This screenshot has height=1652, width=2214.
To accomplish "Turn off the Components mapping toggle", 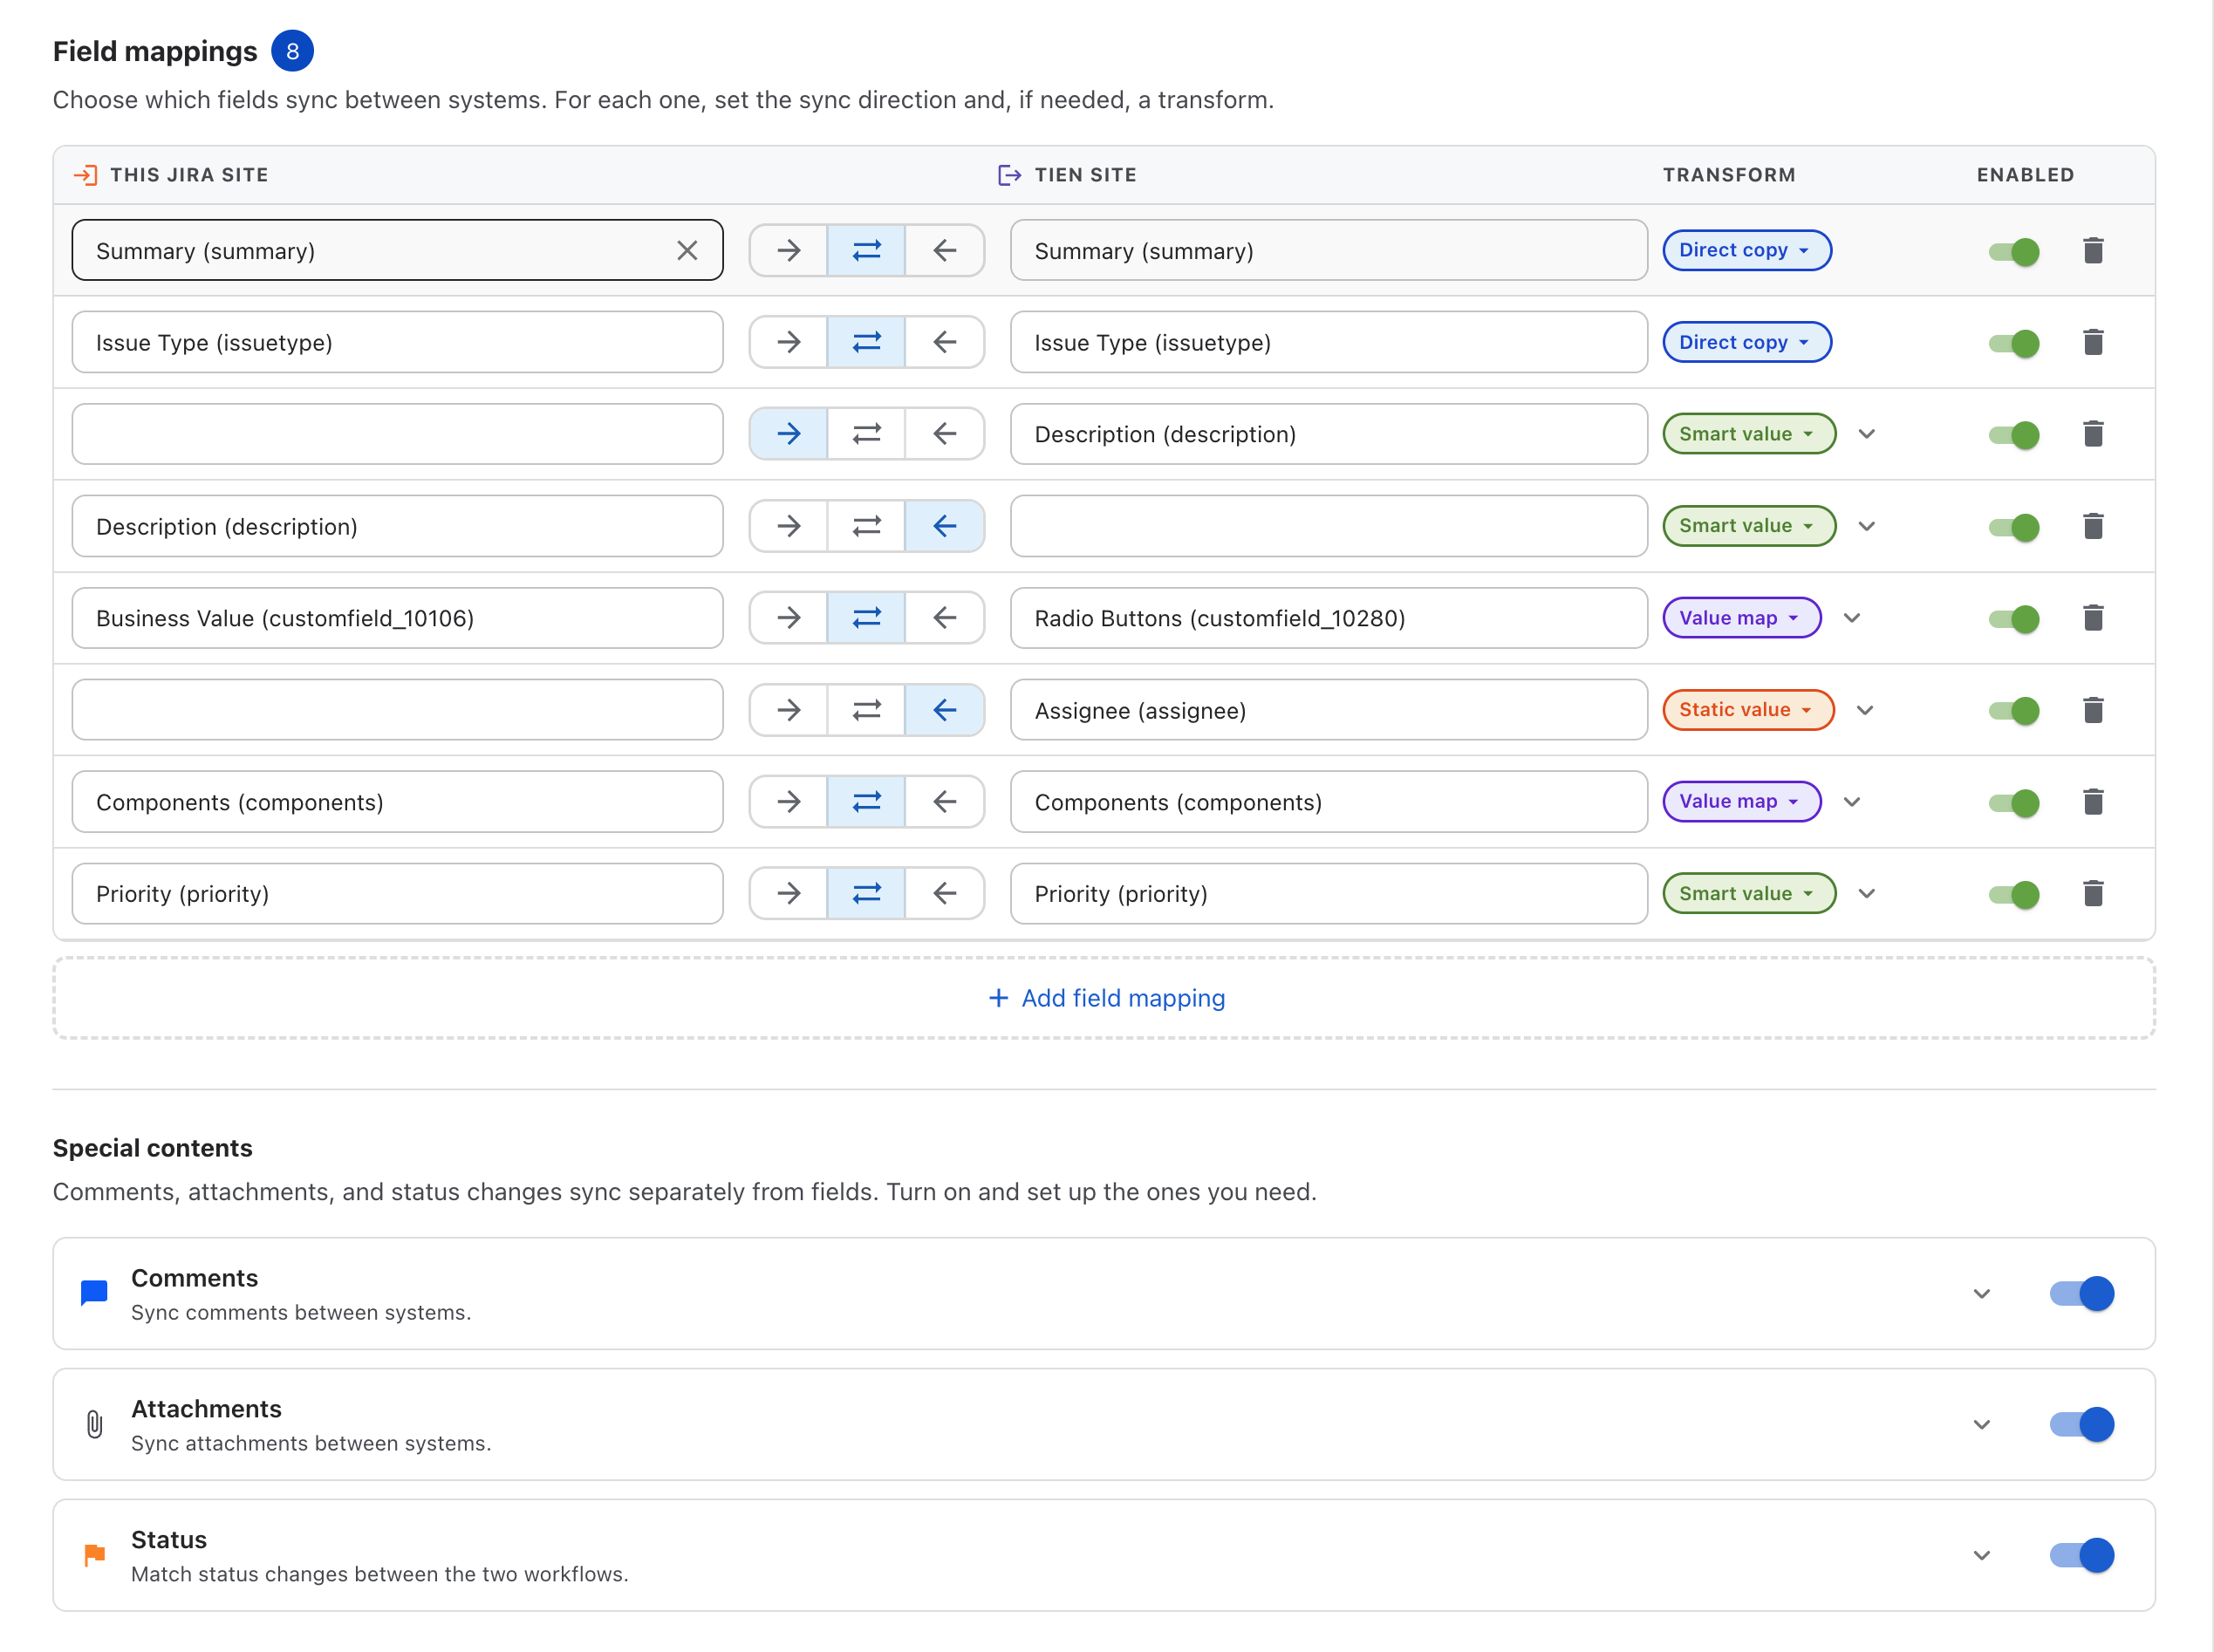I will [2014, 803].
